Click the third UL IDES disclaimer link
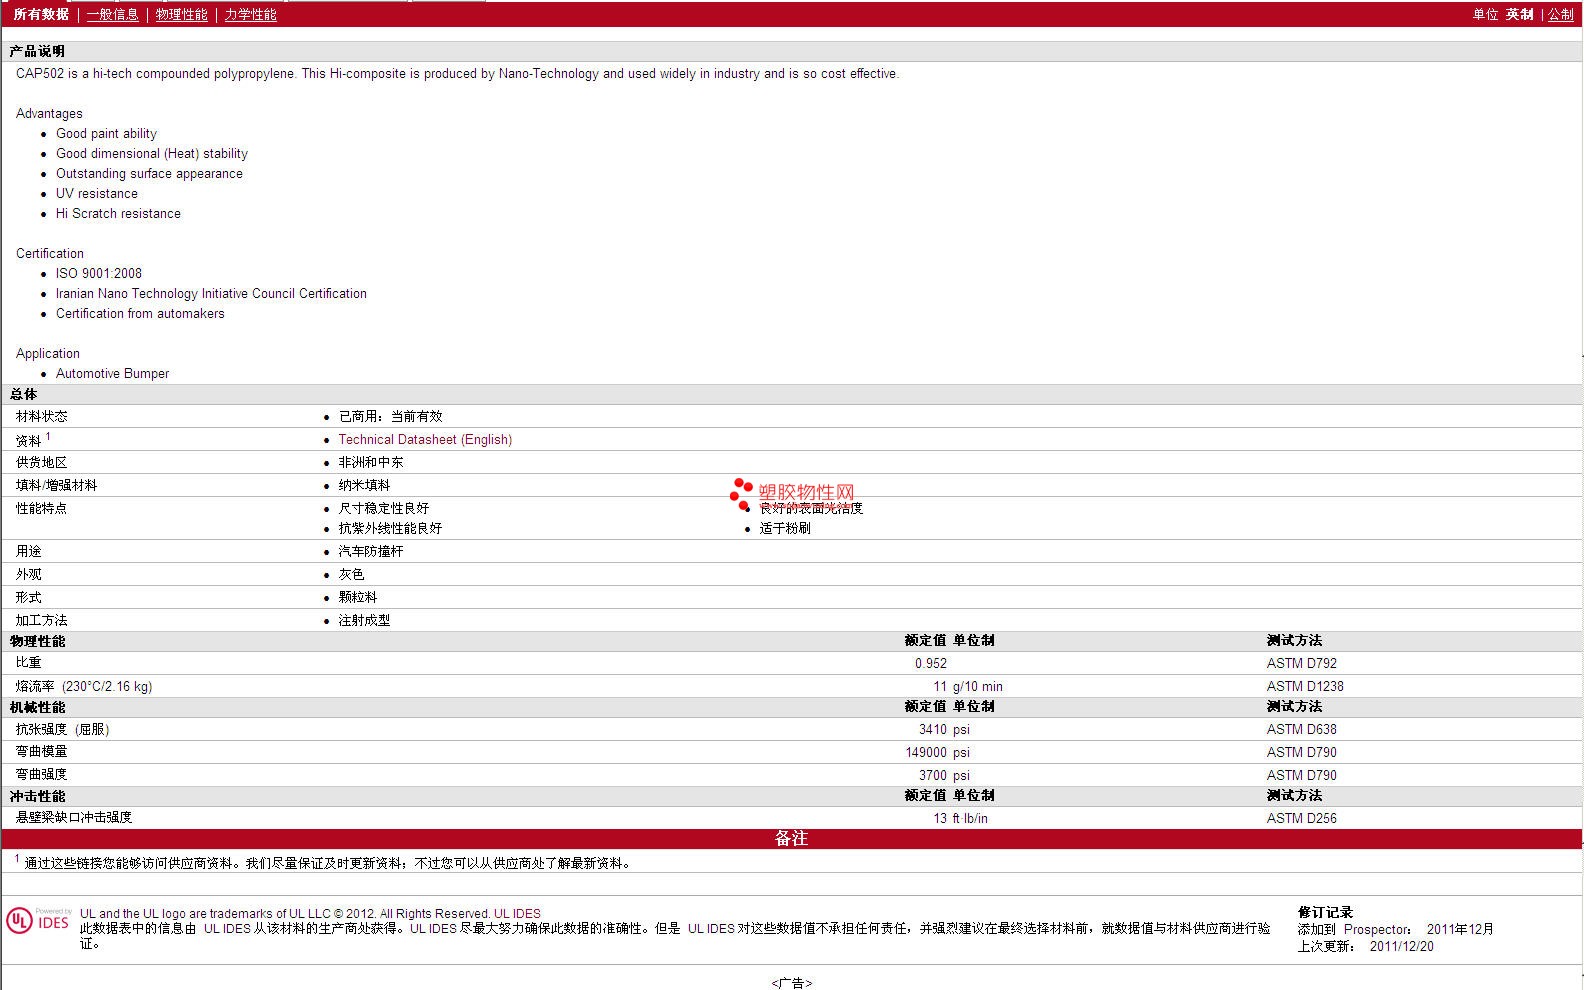This screenshot has width=1584, height=990. (711, 928)
